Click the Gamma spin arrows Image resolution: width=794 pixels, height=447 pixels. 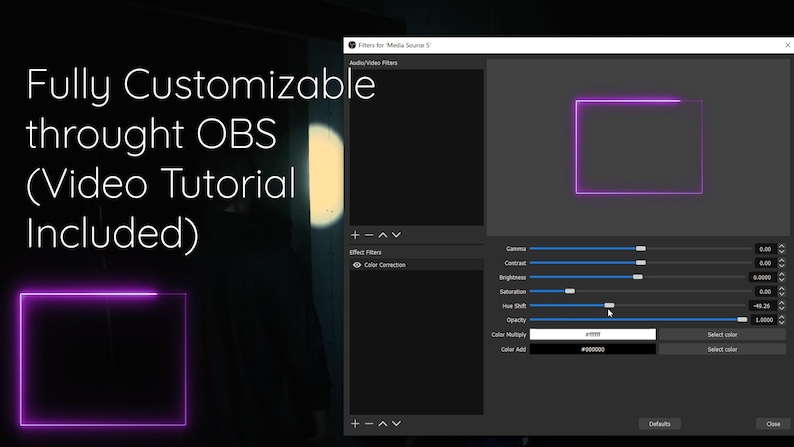click(x=781, y=249)
